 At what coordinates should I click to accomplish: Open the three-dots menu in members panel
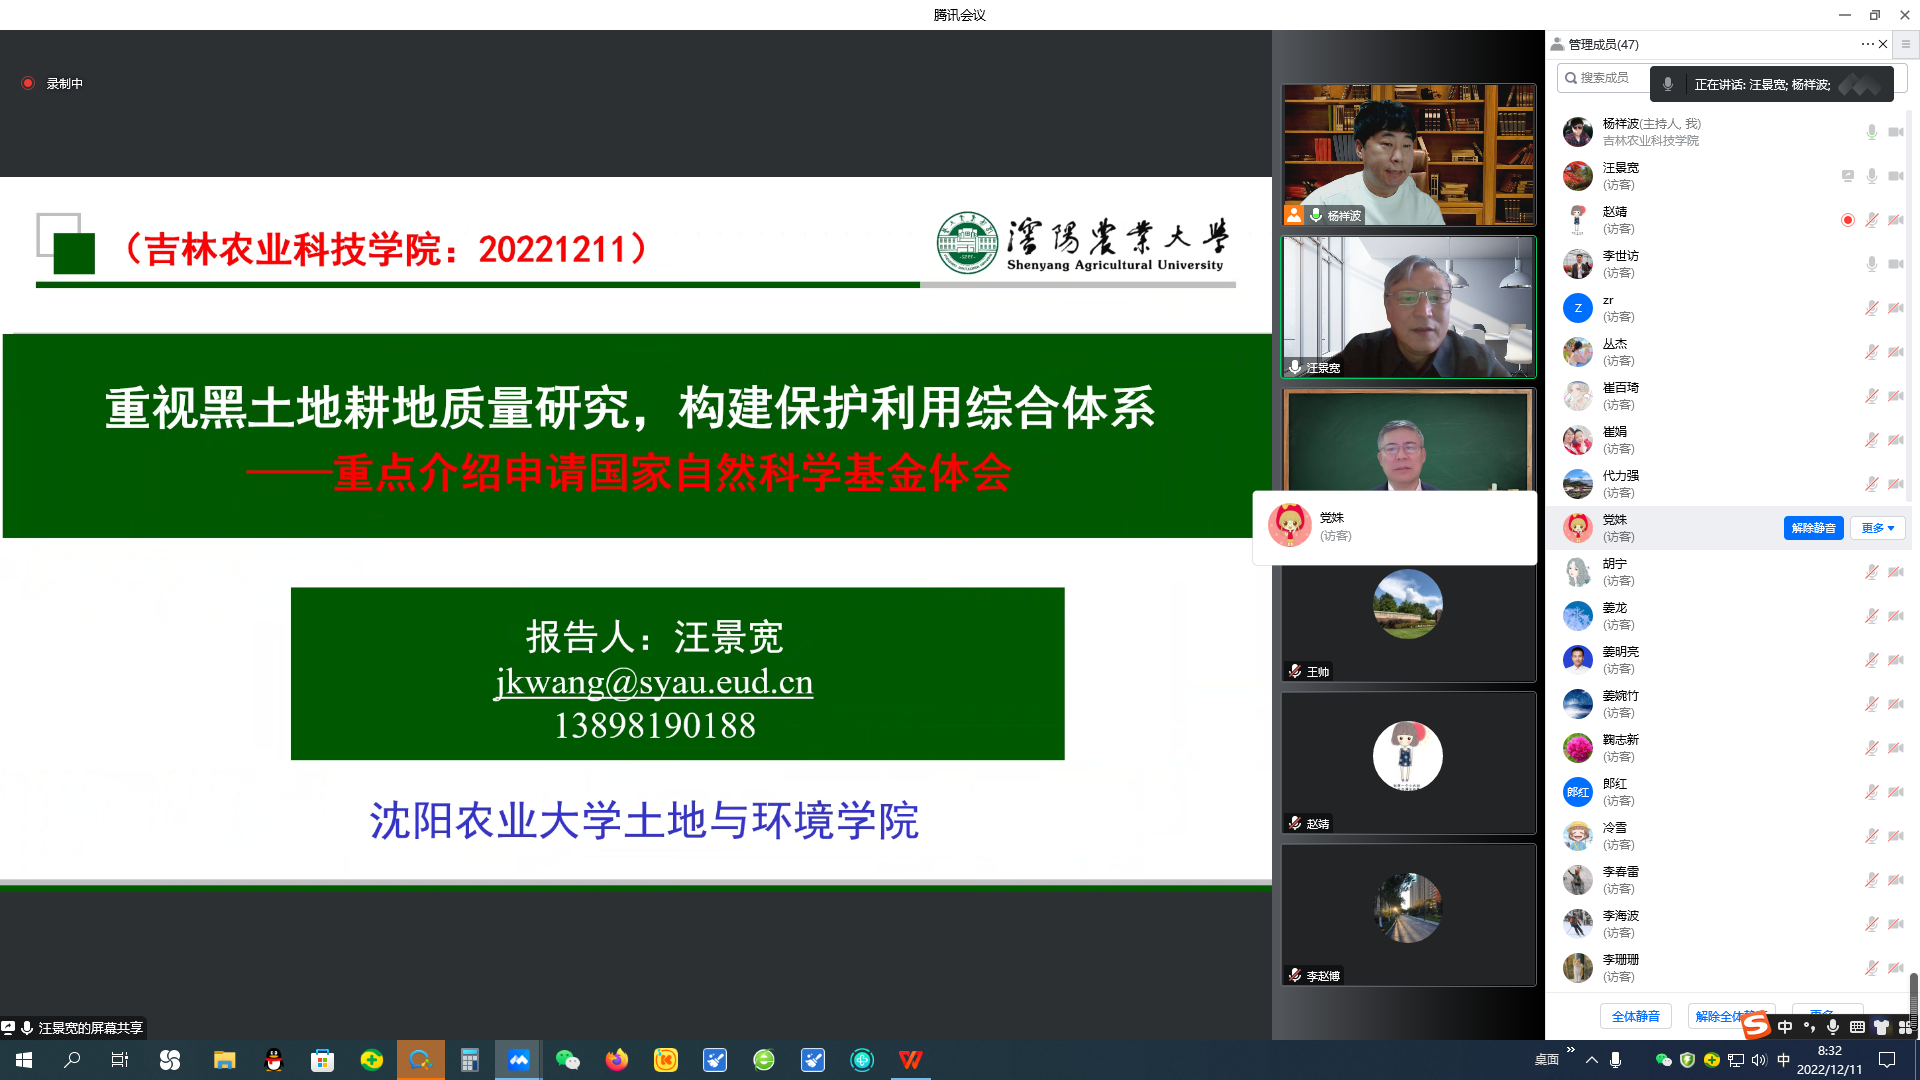click(x=1866, y=44)
